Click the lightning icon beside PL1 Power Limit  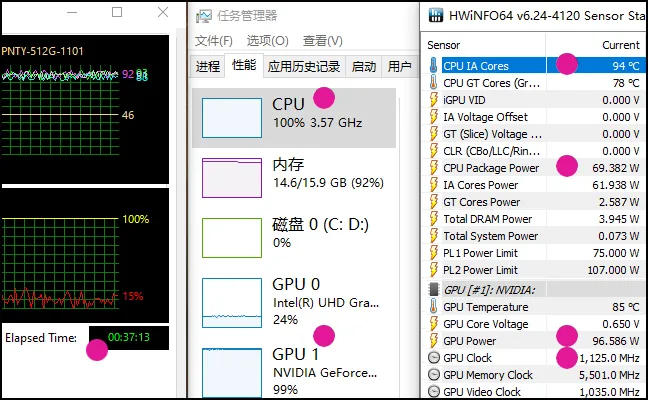[434, 252]
